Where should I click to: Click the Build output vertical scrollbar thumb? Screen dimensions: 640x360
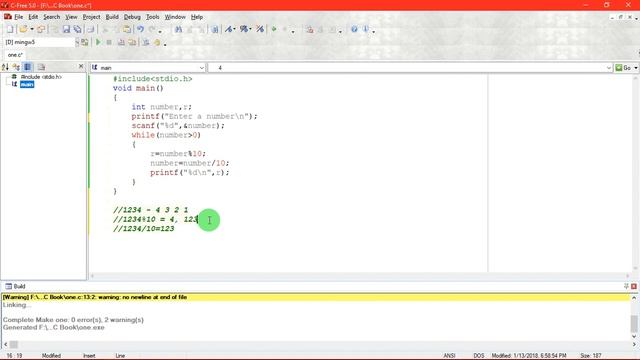tap(634, 324)
